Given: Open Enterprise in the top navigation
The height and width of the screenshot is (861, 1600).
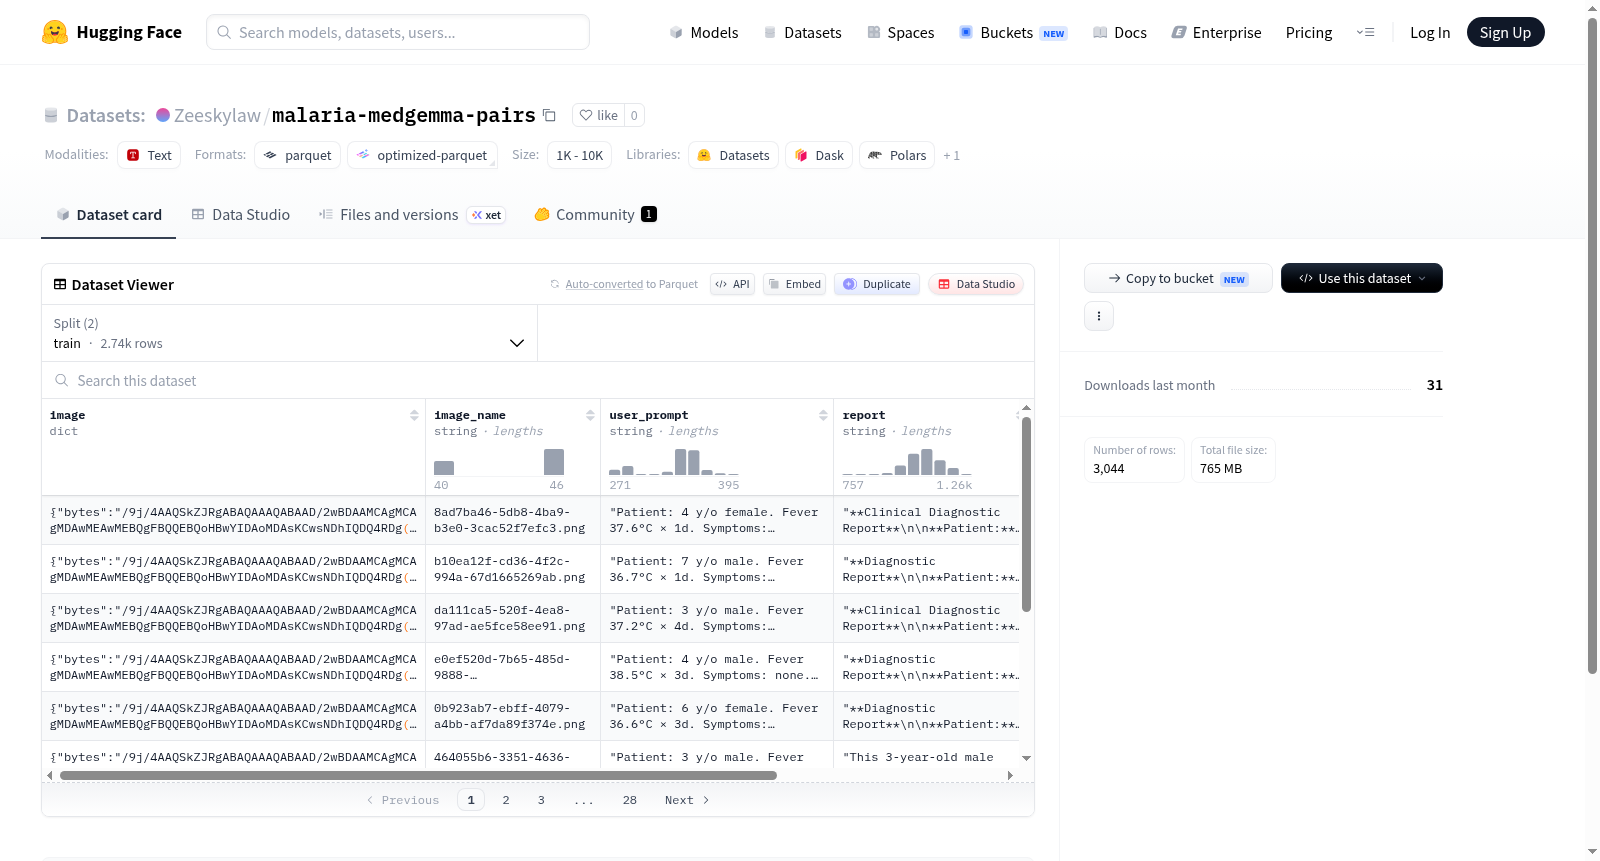Looking at the screenshot, I should [x=1217, y=32].
